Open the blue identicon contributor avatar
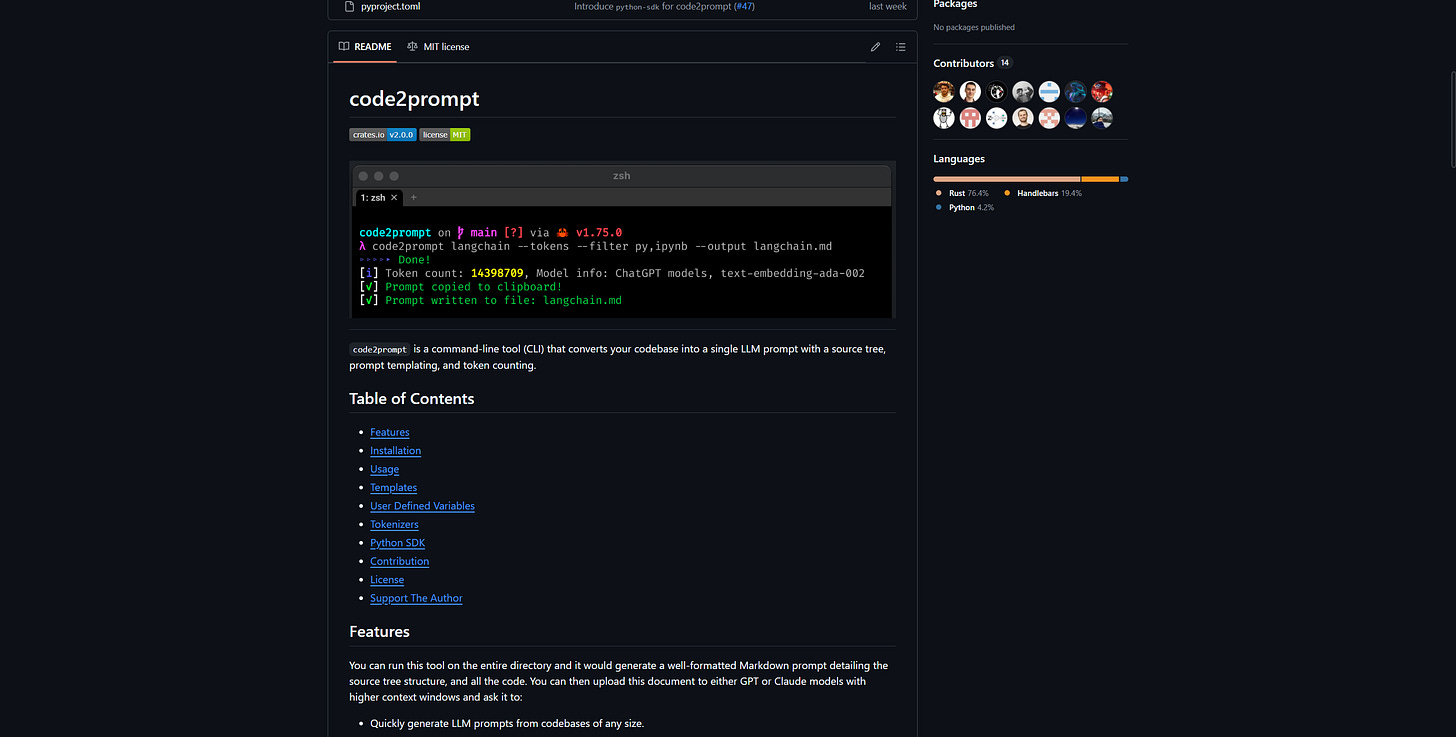The image size is (1456, 737). click(x=1049, y=92)
